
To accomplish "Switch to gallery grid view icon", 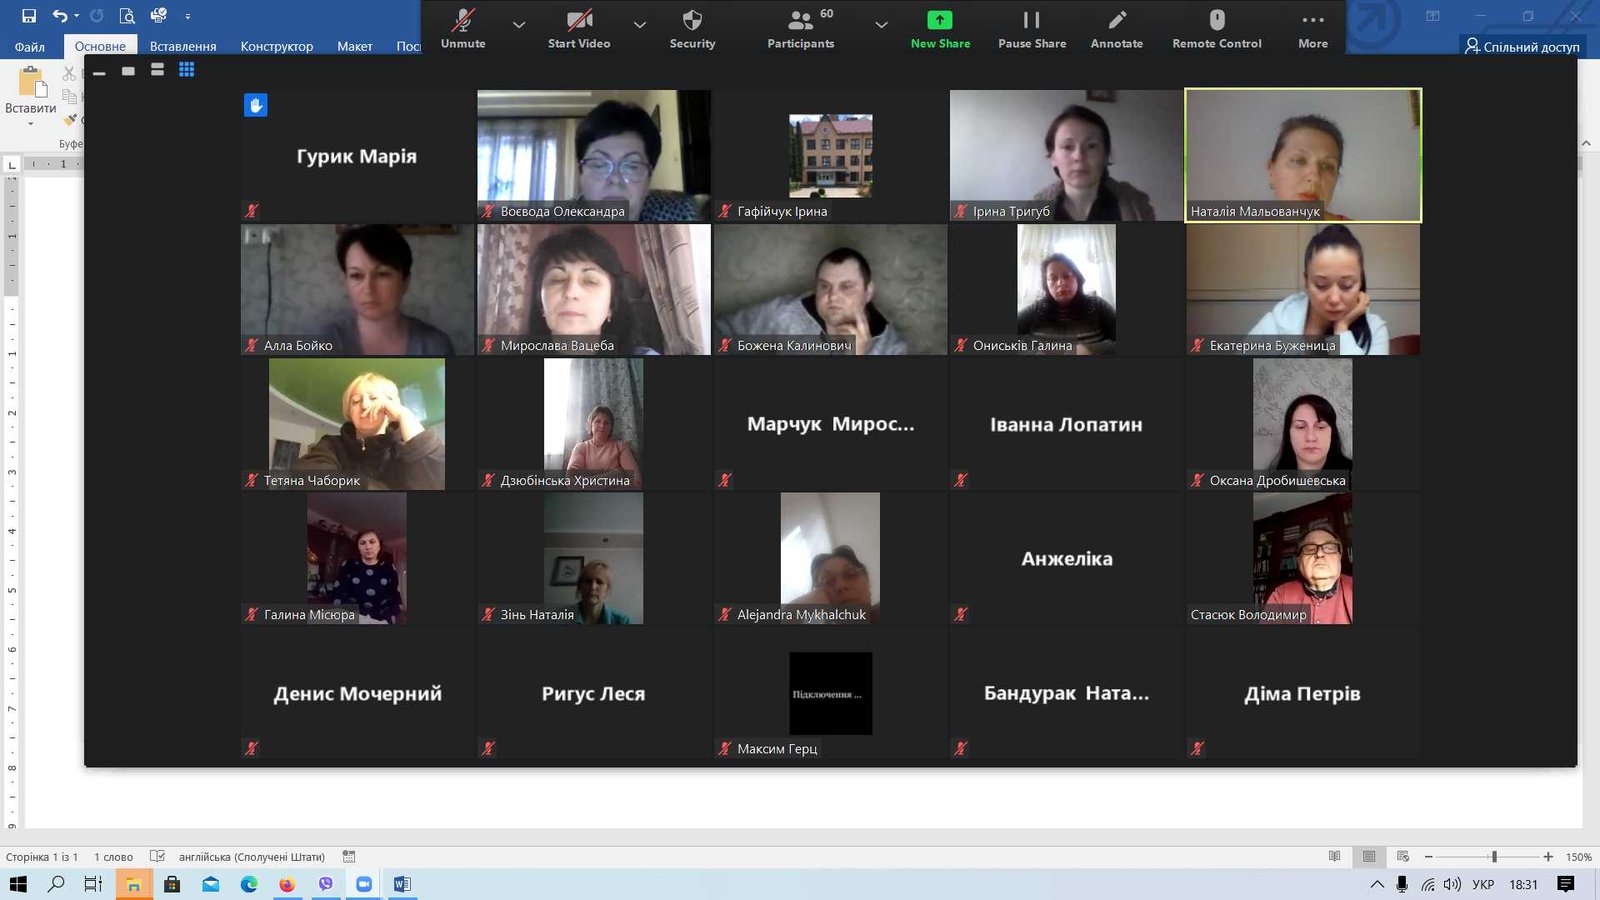I will click(186, 70).
